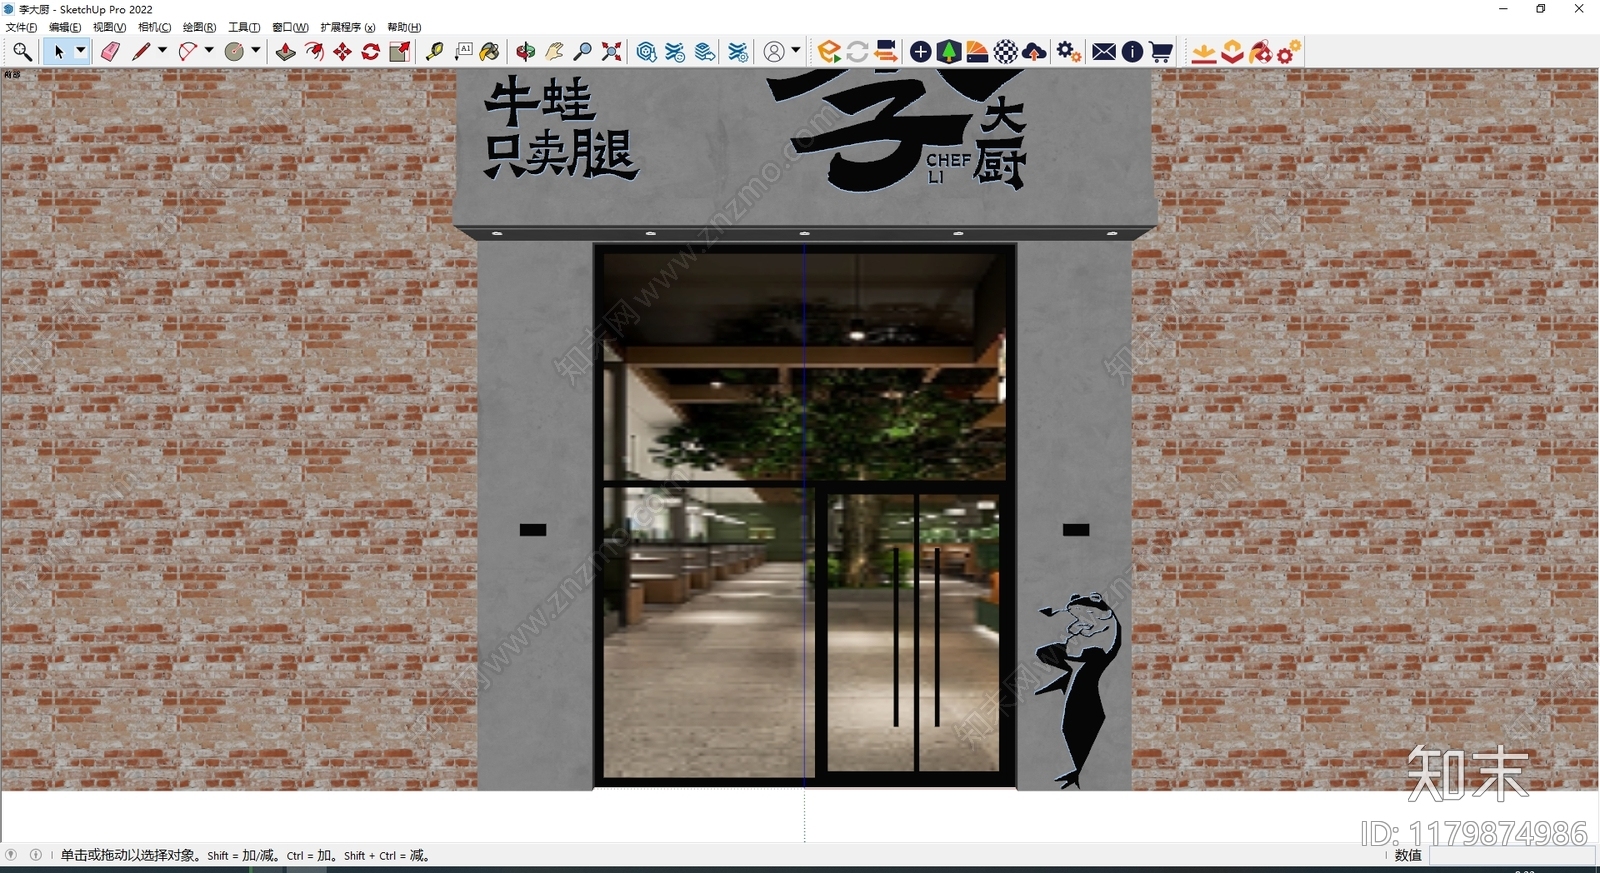Click the red gears toolbar icon
This screenshot has height=873, width=1600.
1289,52
